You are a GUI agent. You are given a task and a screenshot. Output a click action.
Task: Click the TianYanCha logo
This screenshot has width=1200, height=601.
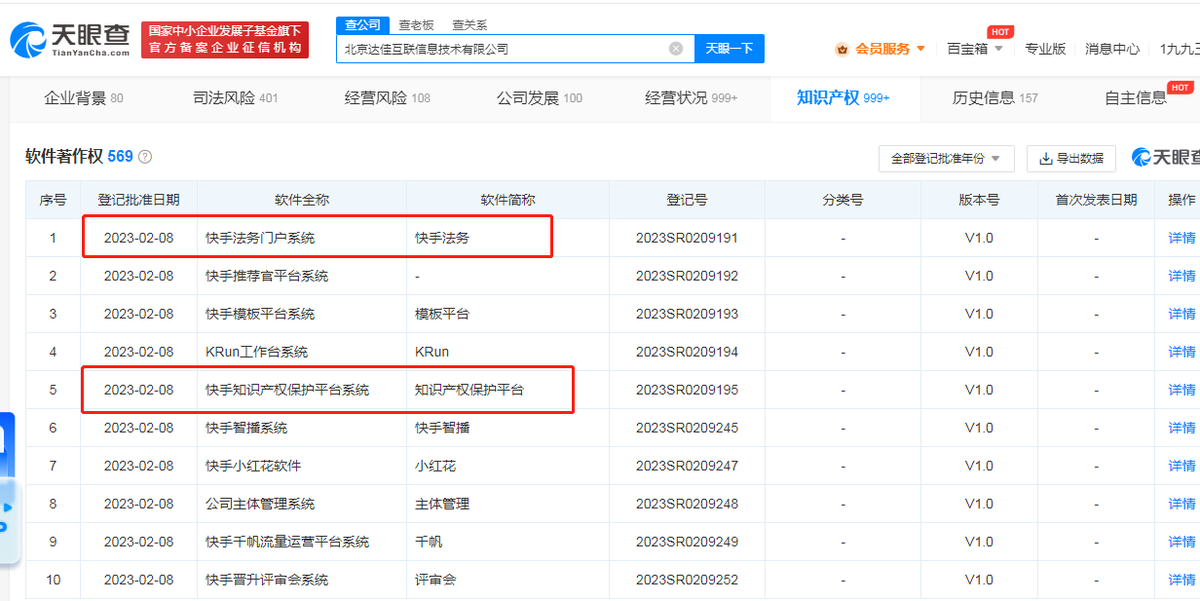pyautogui.click(x=70, y=40)
